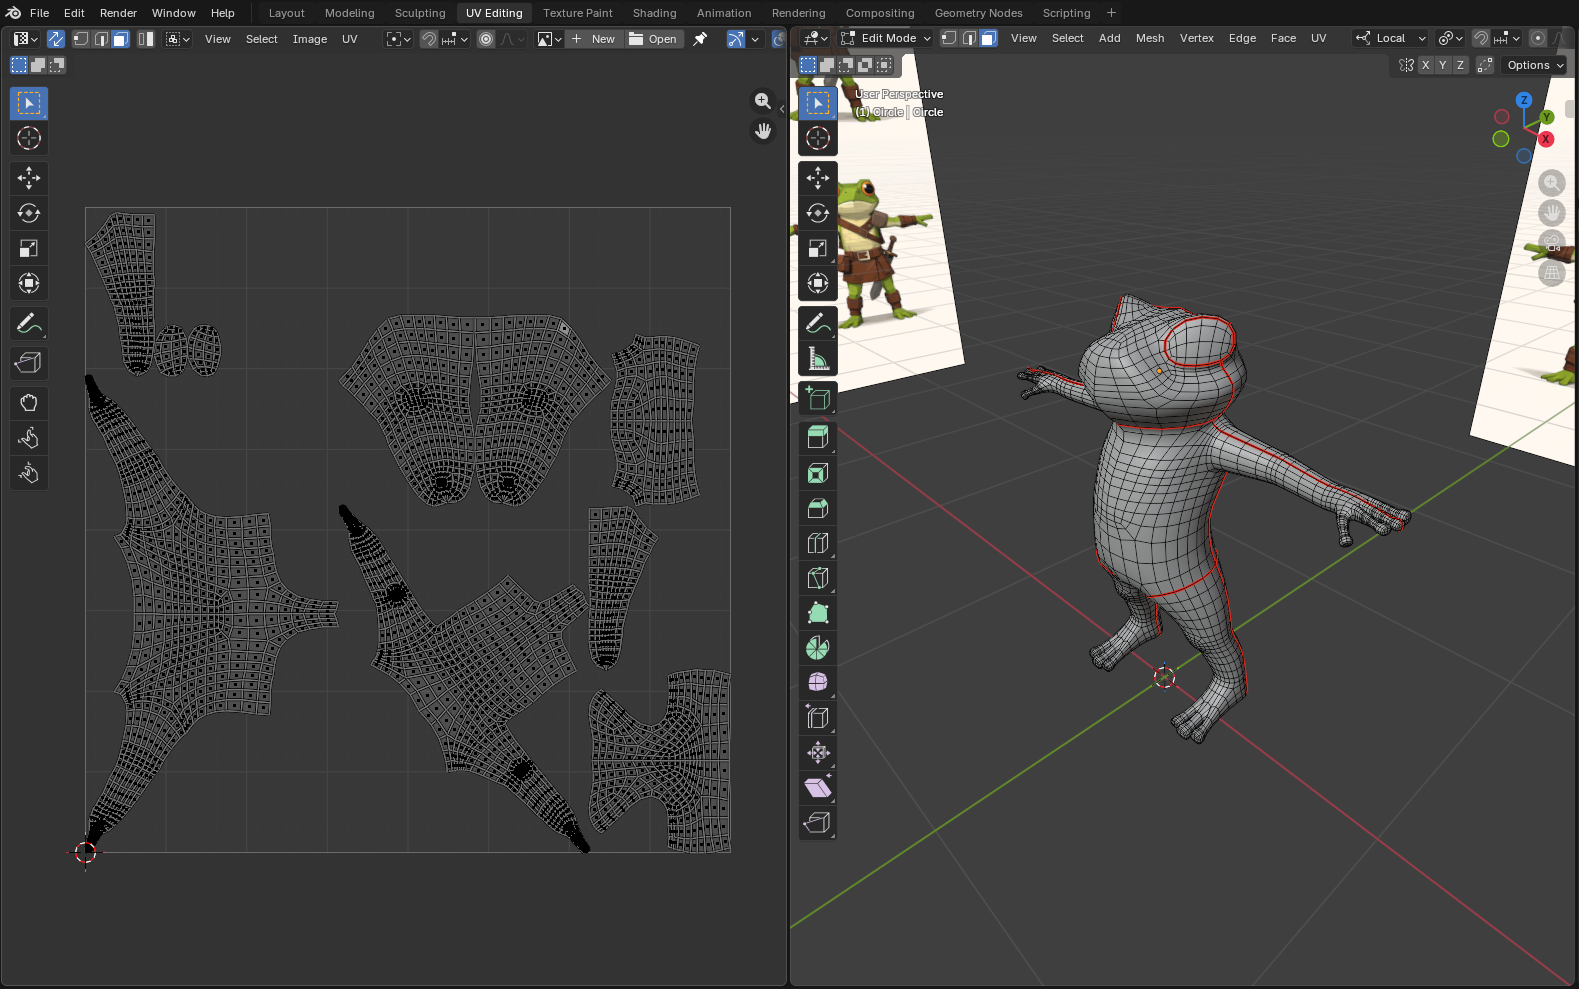
Task: Click the Open image button
Action: pos(653,39)
